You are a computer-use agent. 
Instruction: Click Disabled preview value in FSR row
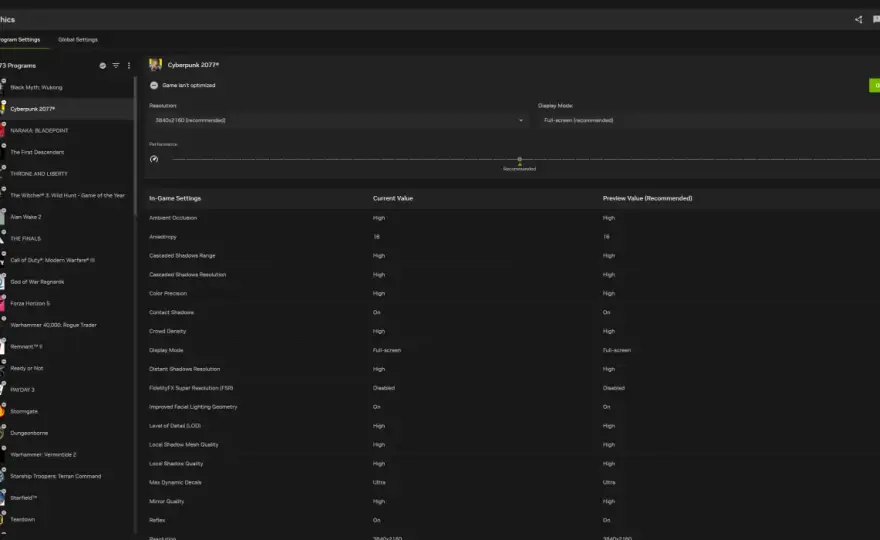click(613, 388)
